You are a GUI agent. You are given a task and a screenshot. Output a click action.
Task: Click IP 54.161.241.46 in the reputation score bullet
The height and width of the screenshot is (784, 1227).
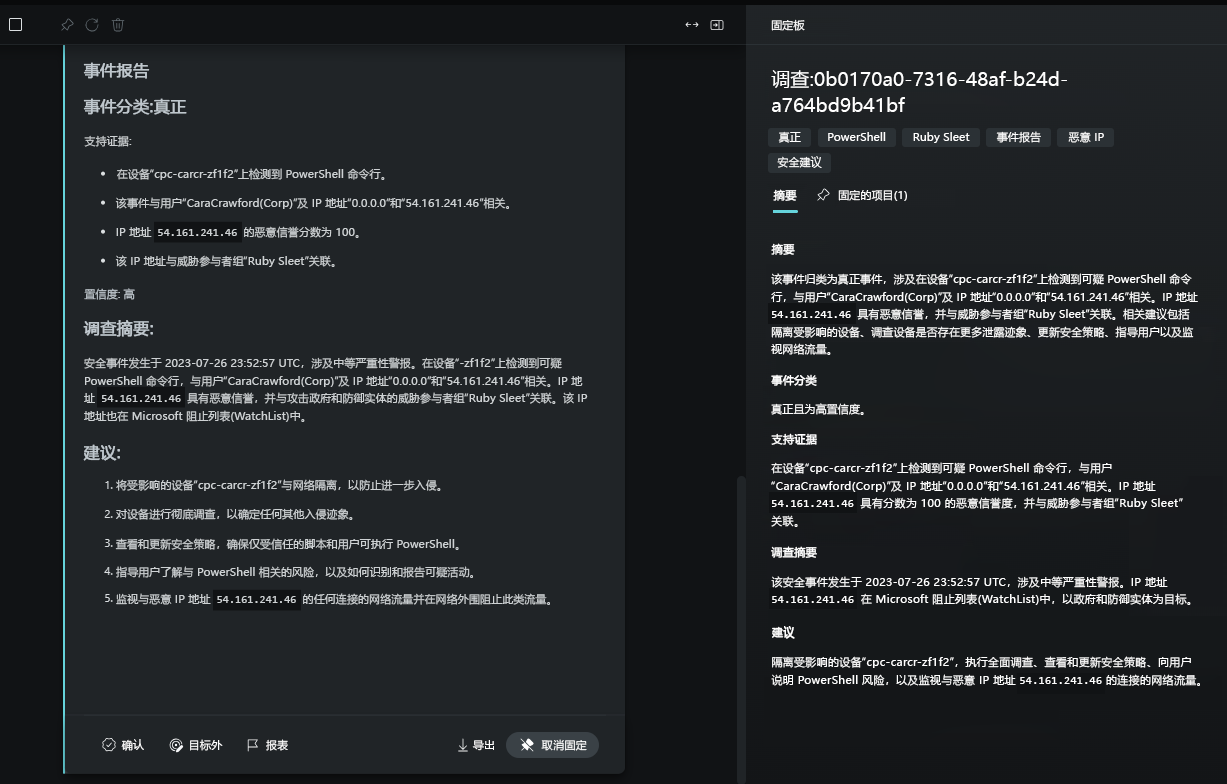197,233
